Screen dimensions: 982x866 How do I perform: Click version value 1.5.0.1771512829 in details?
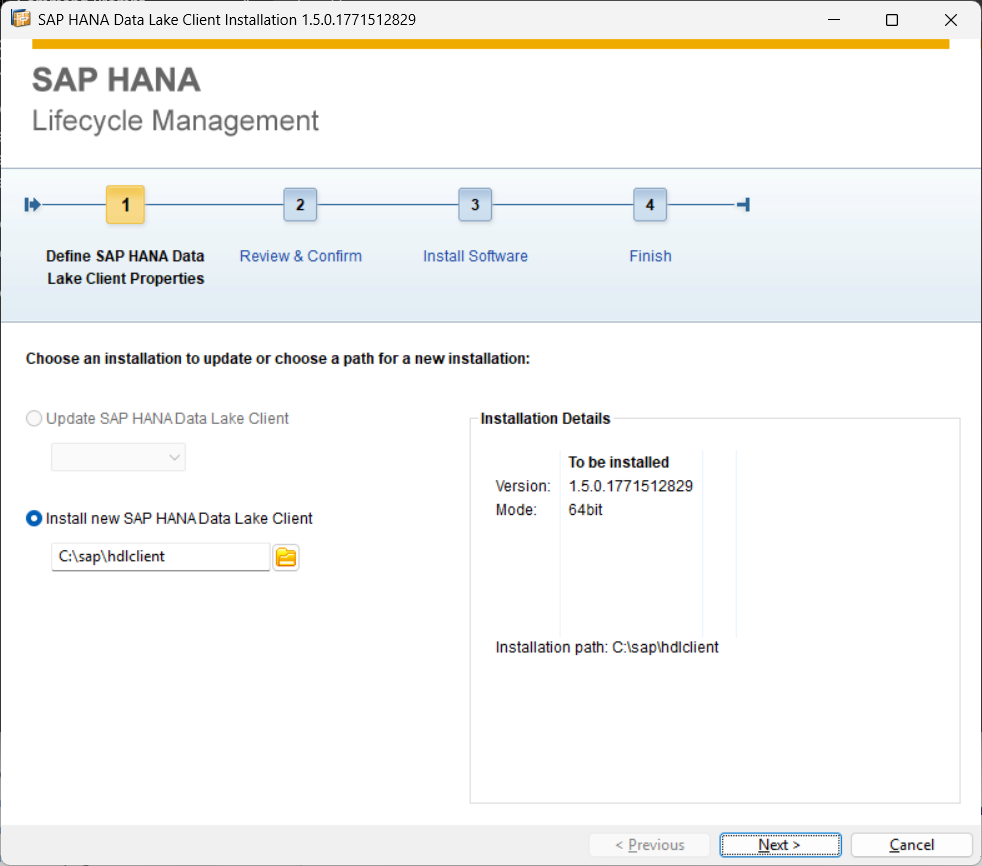tap(631, 486)
